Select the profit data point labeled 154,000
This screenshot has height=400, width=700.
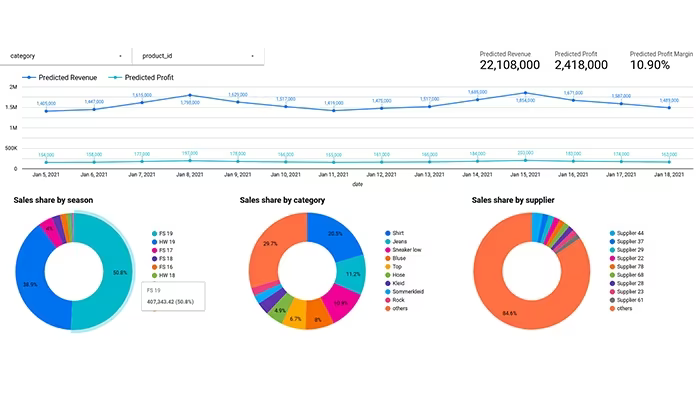46,162
